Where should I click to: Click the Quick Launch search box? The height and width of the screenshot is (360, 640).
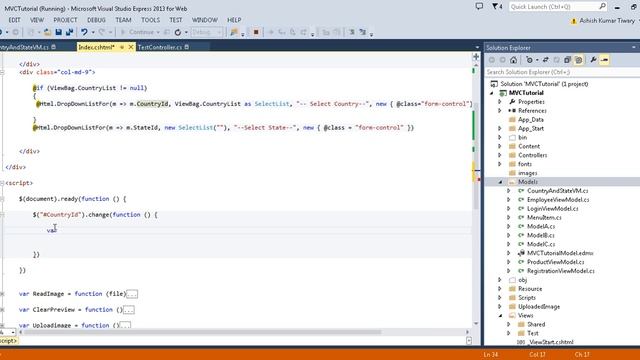tap(558, 7)
